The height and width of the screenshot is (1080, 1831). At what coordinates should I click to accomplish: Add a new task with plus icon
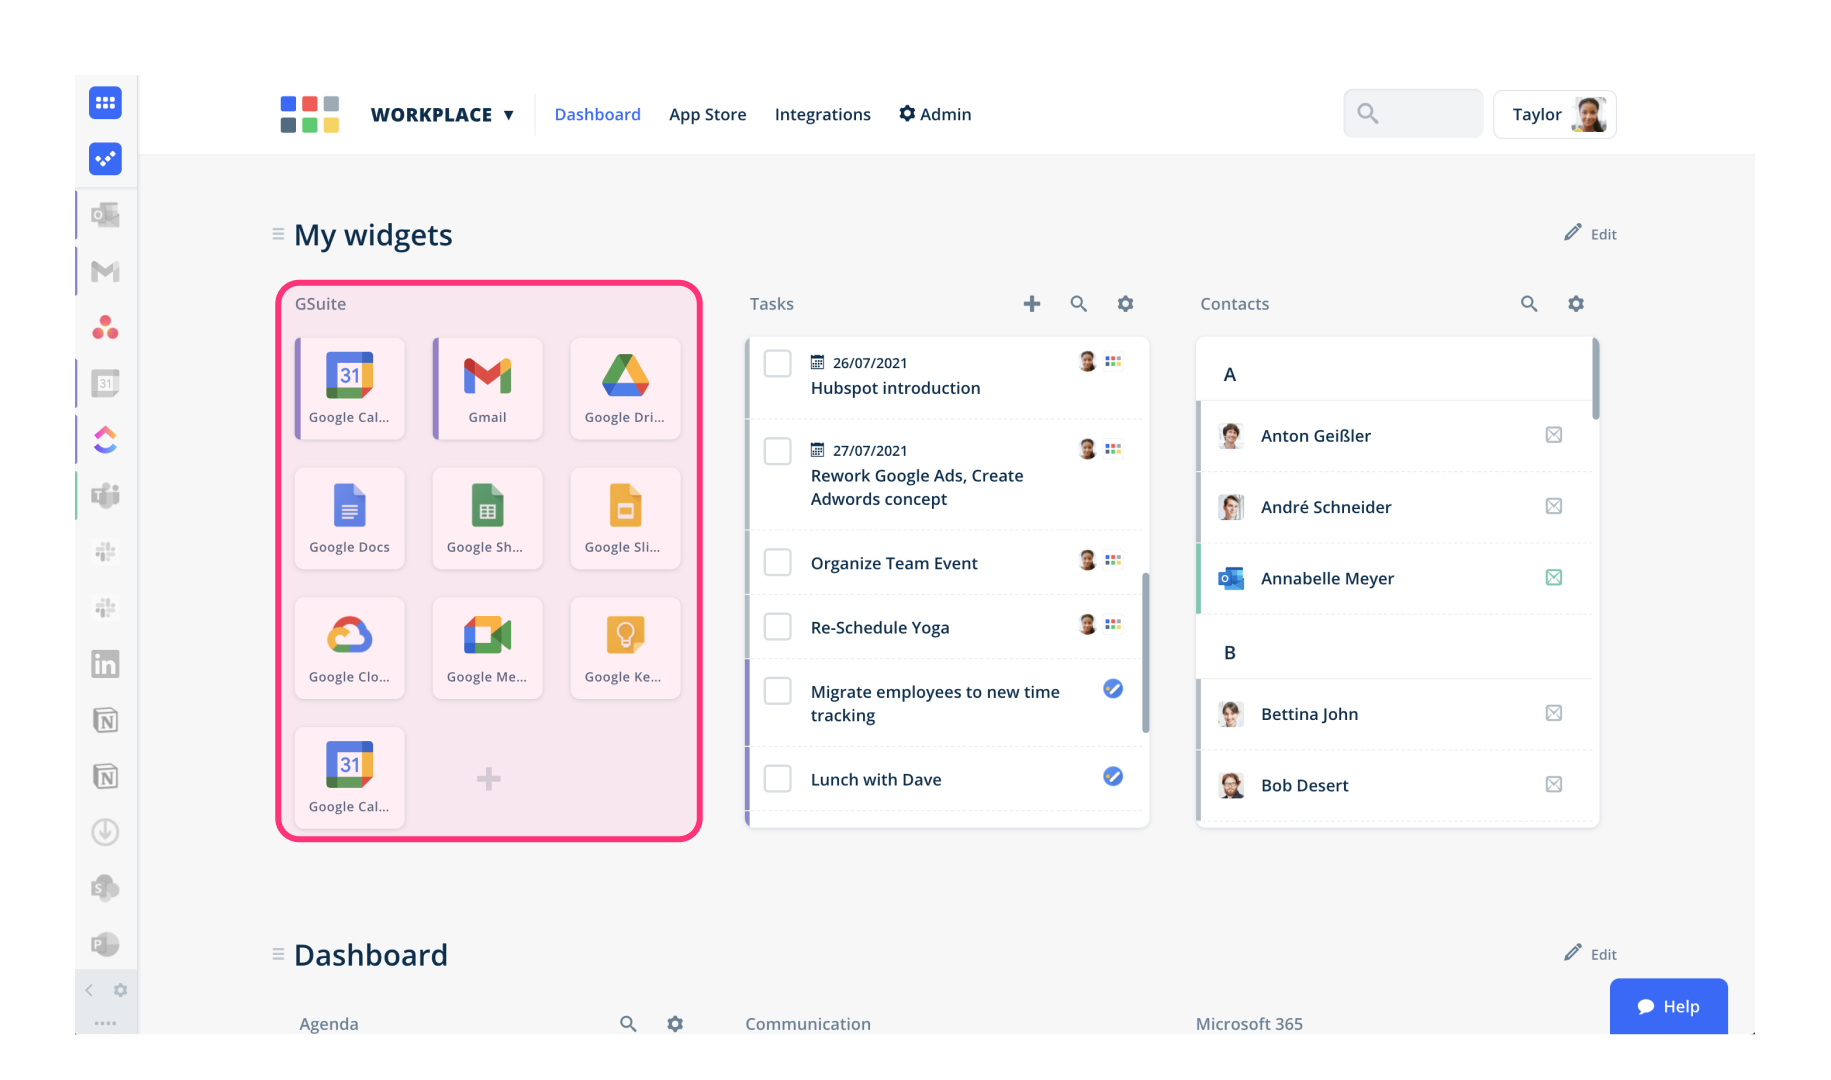pyautogui.click(x=1032, y=303)
